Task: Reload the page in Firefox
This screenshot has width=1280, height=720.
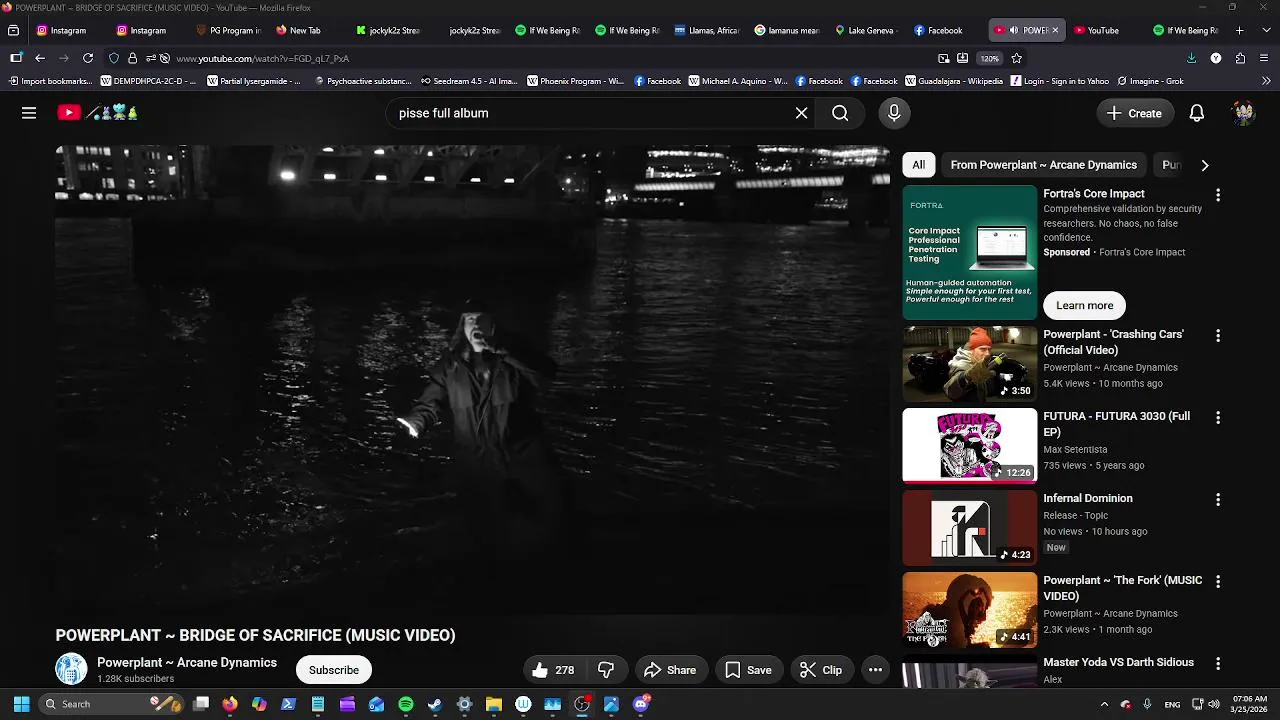Action: click(x=88, y=58)
